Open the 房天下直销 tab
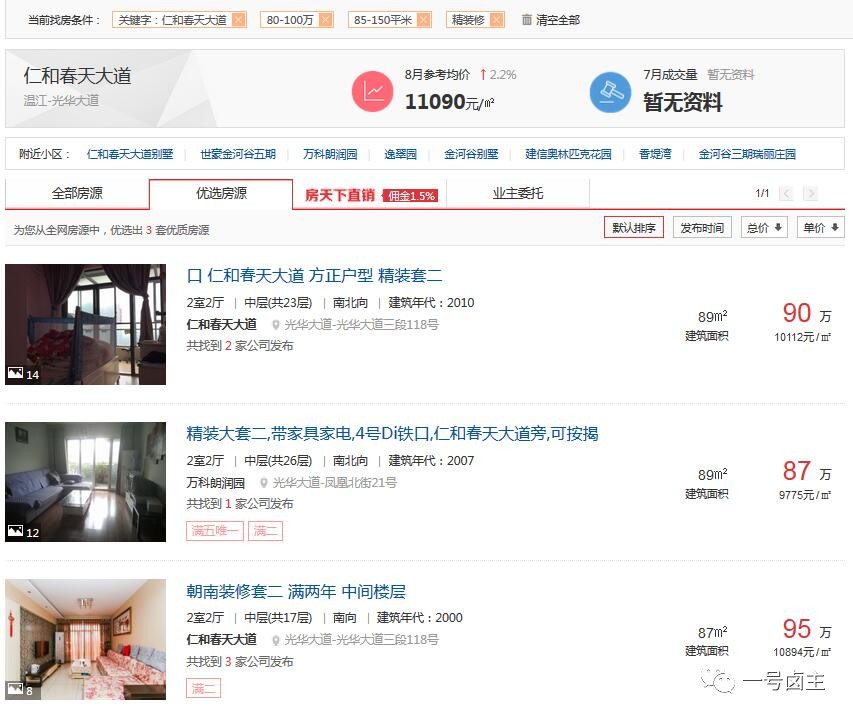This screenshot has width=853, height=718. 370,195
